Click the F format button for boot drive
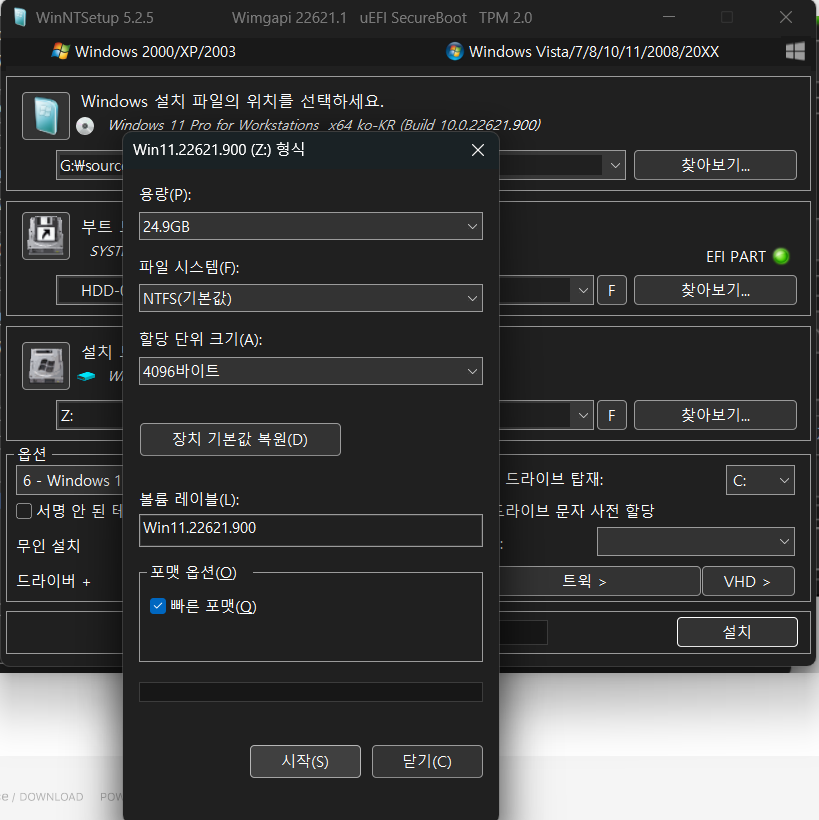 (x=612, y=290)
